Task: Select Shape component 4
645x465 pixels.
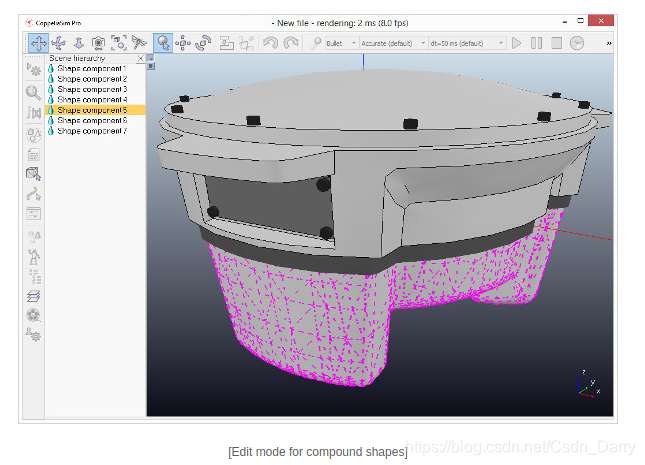Action: pos(92,100)
